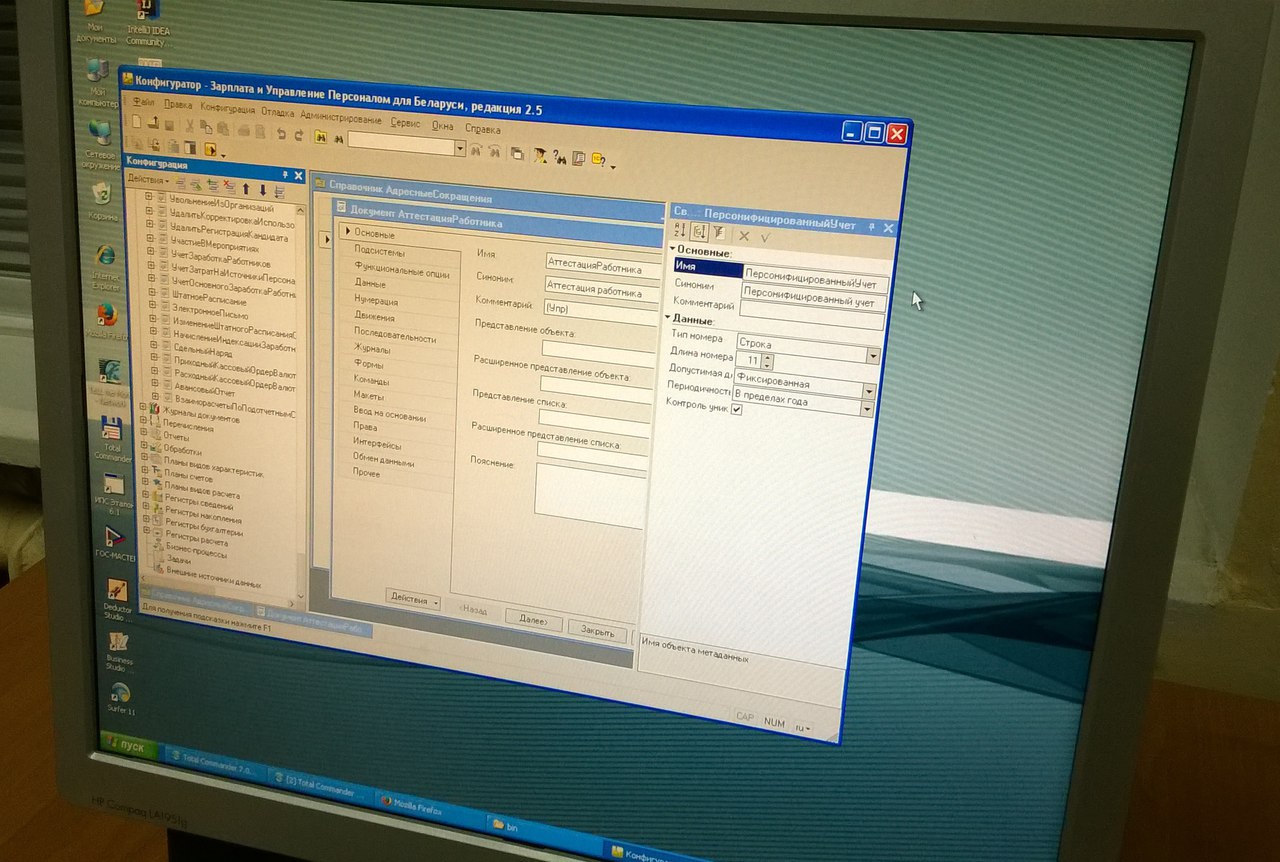Image resolution: width=1280 pixels, height=862 pixels.
Task: Click the alphabetical sort icon in properties panel
Action: tap(682, 231)
